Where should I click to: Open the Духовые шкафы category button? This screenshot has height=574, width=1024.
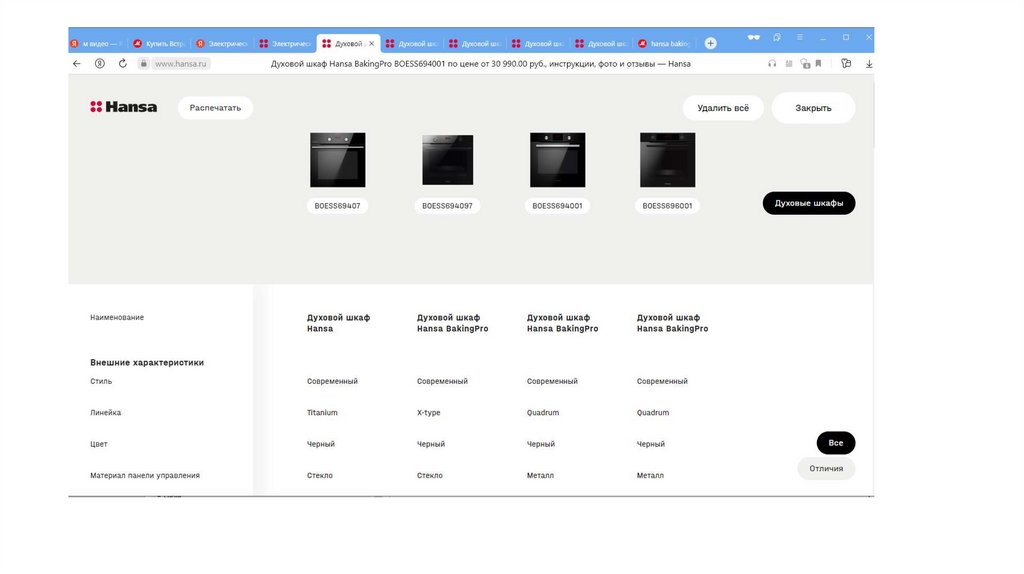[x=808, y=203]
